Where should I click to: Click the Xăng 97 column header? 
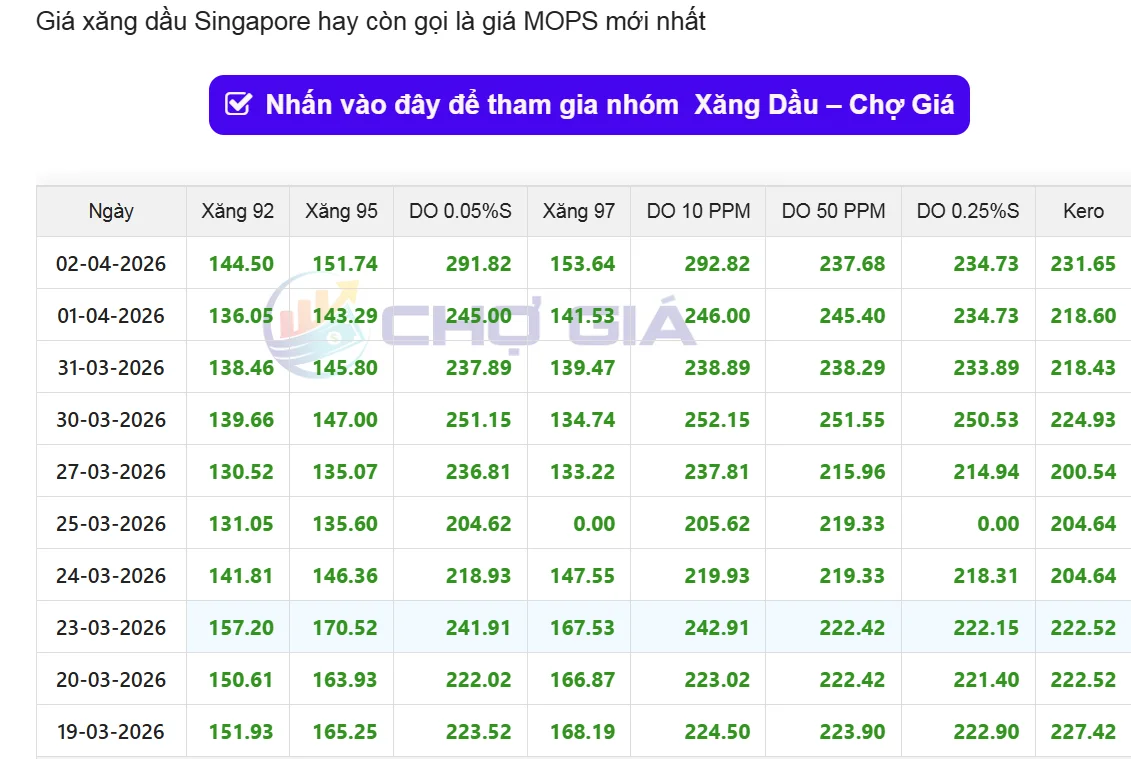(x=578, y=211)
